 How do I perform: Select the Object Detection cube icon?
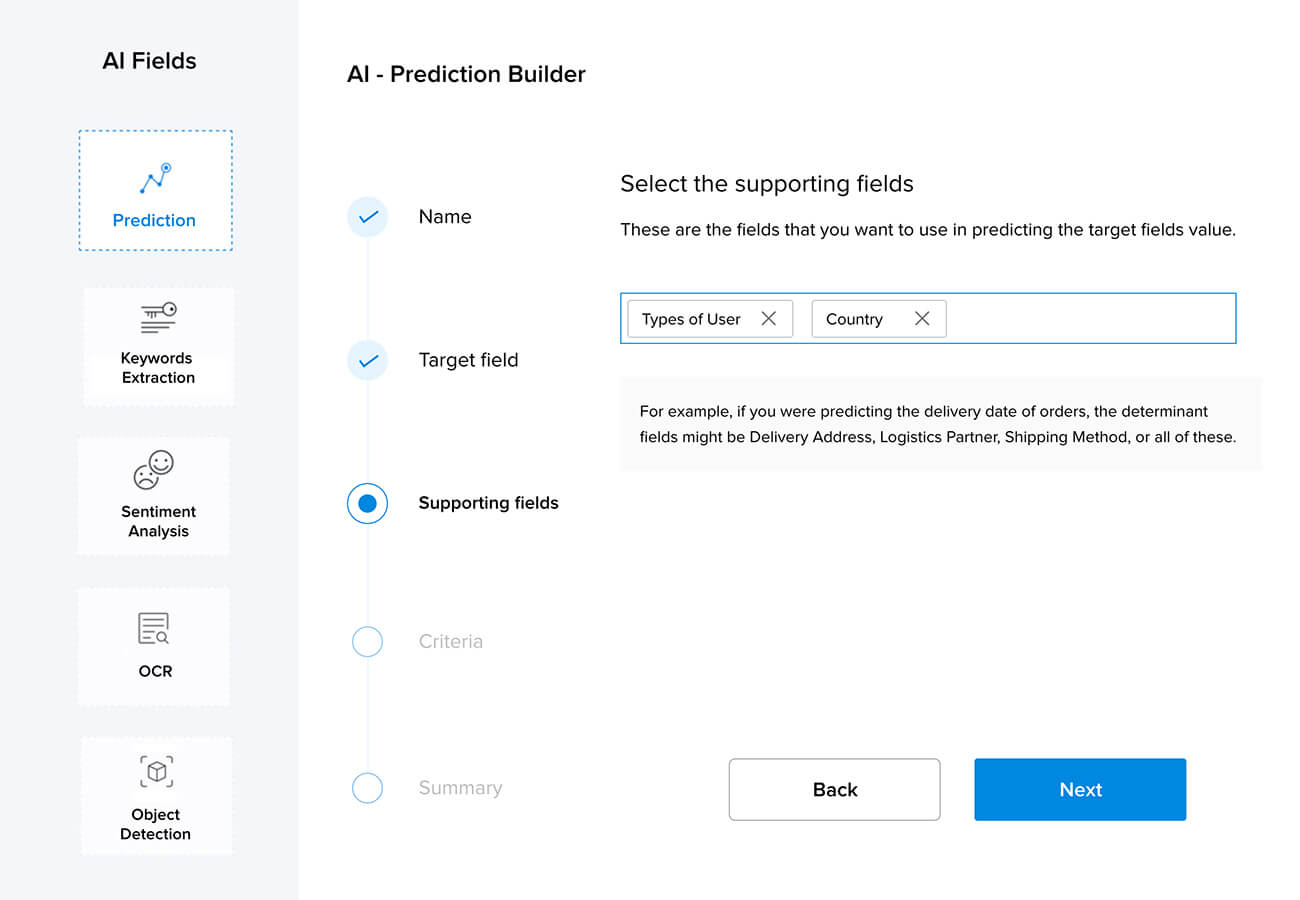point(156,772)
